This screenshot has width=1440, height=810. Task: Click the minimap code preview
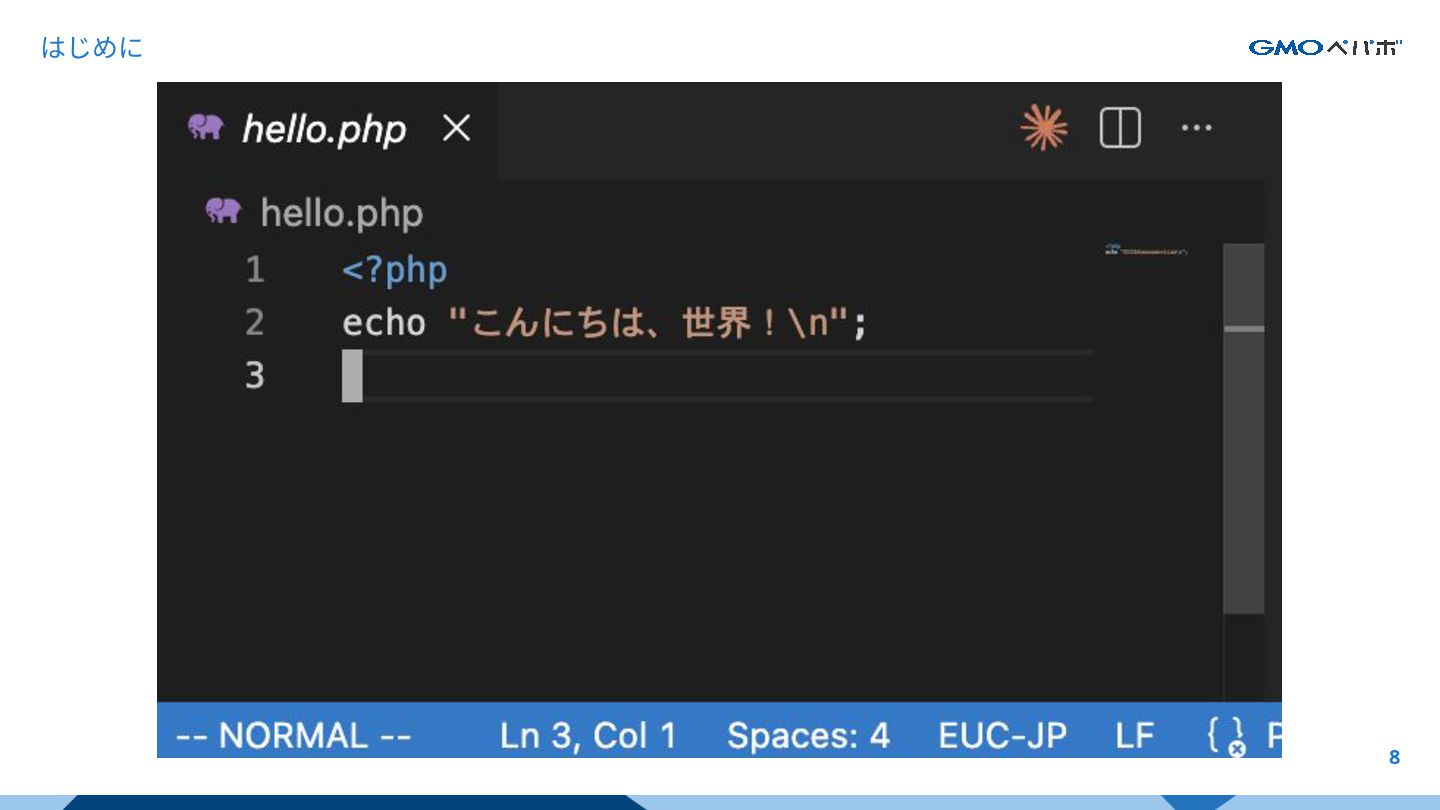coord(1146,249)
